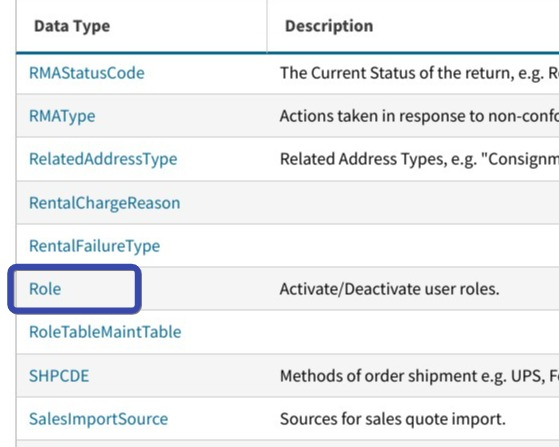
Task: Open the RMAType link
Action: tap(62, 116)
